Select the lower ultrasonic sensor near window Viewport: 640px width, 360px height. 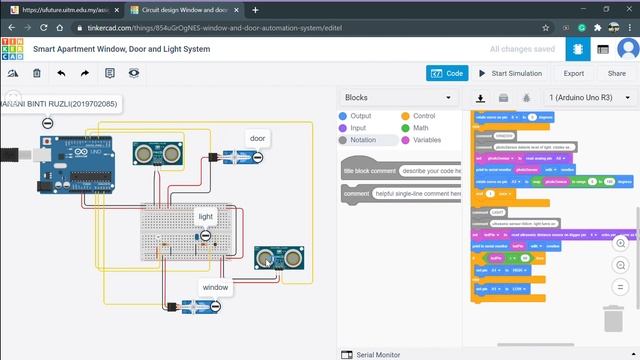pyautogui.click(x=279, y=258)
